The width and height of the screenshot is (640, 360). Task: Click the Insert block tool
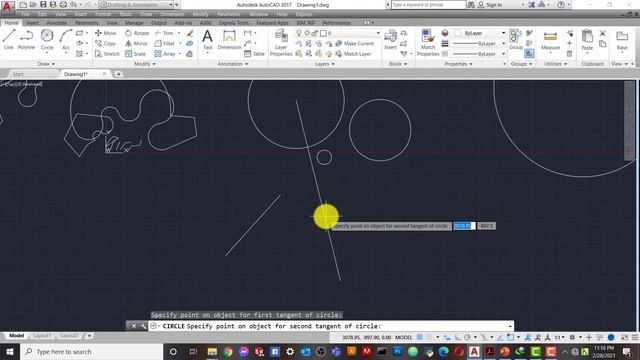[x=390, y=40]
